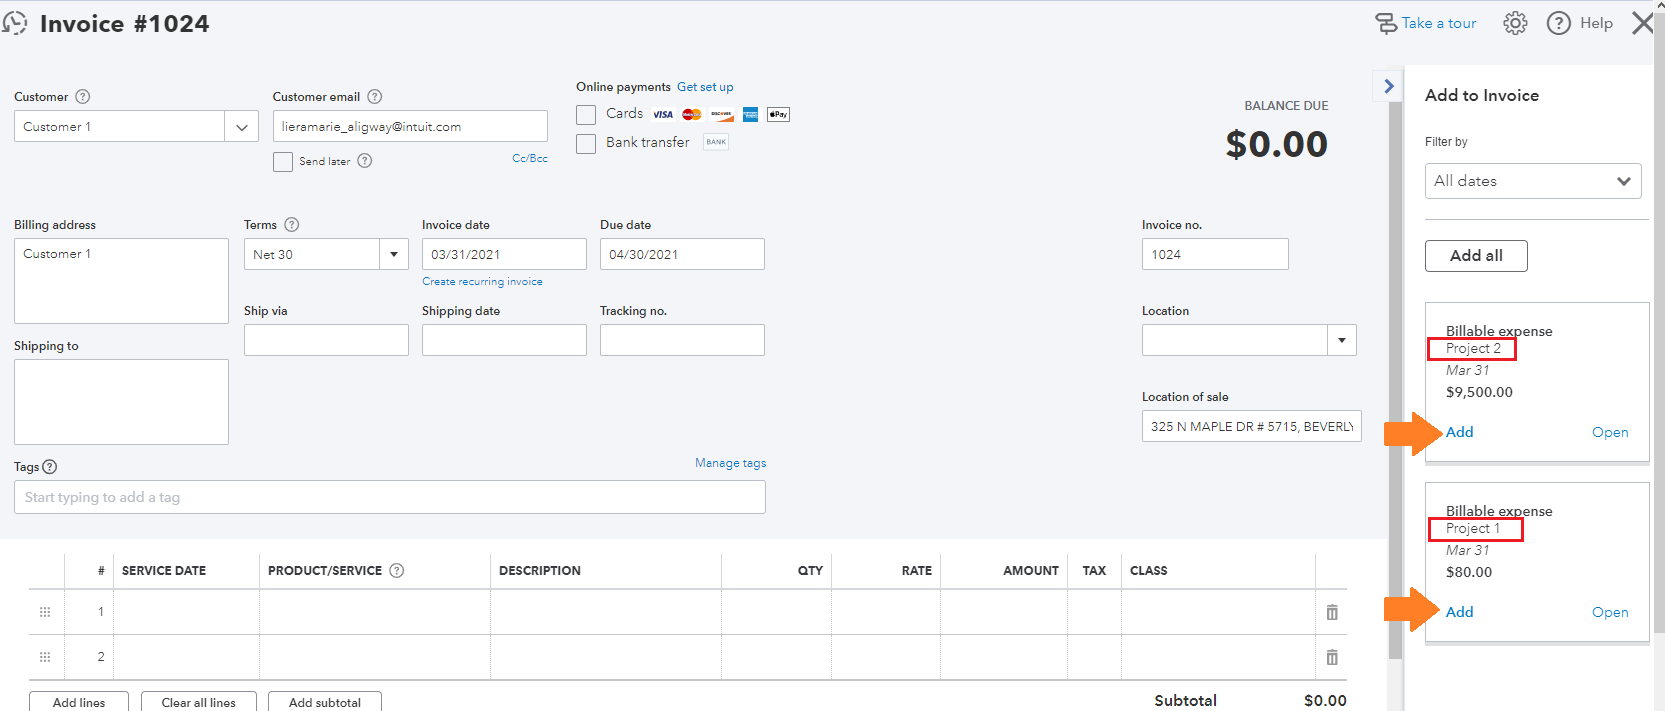Click the Take a tour link
The width and height of the screenshot is (1665, 711).
point(1439,23)
